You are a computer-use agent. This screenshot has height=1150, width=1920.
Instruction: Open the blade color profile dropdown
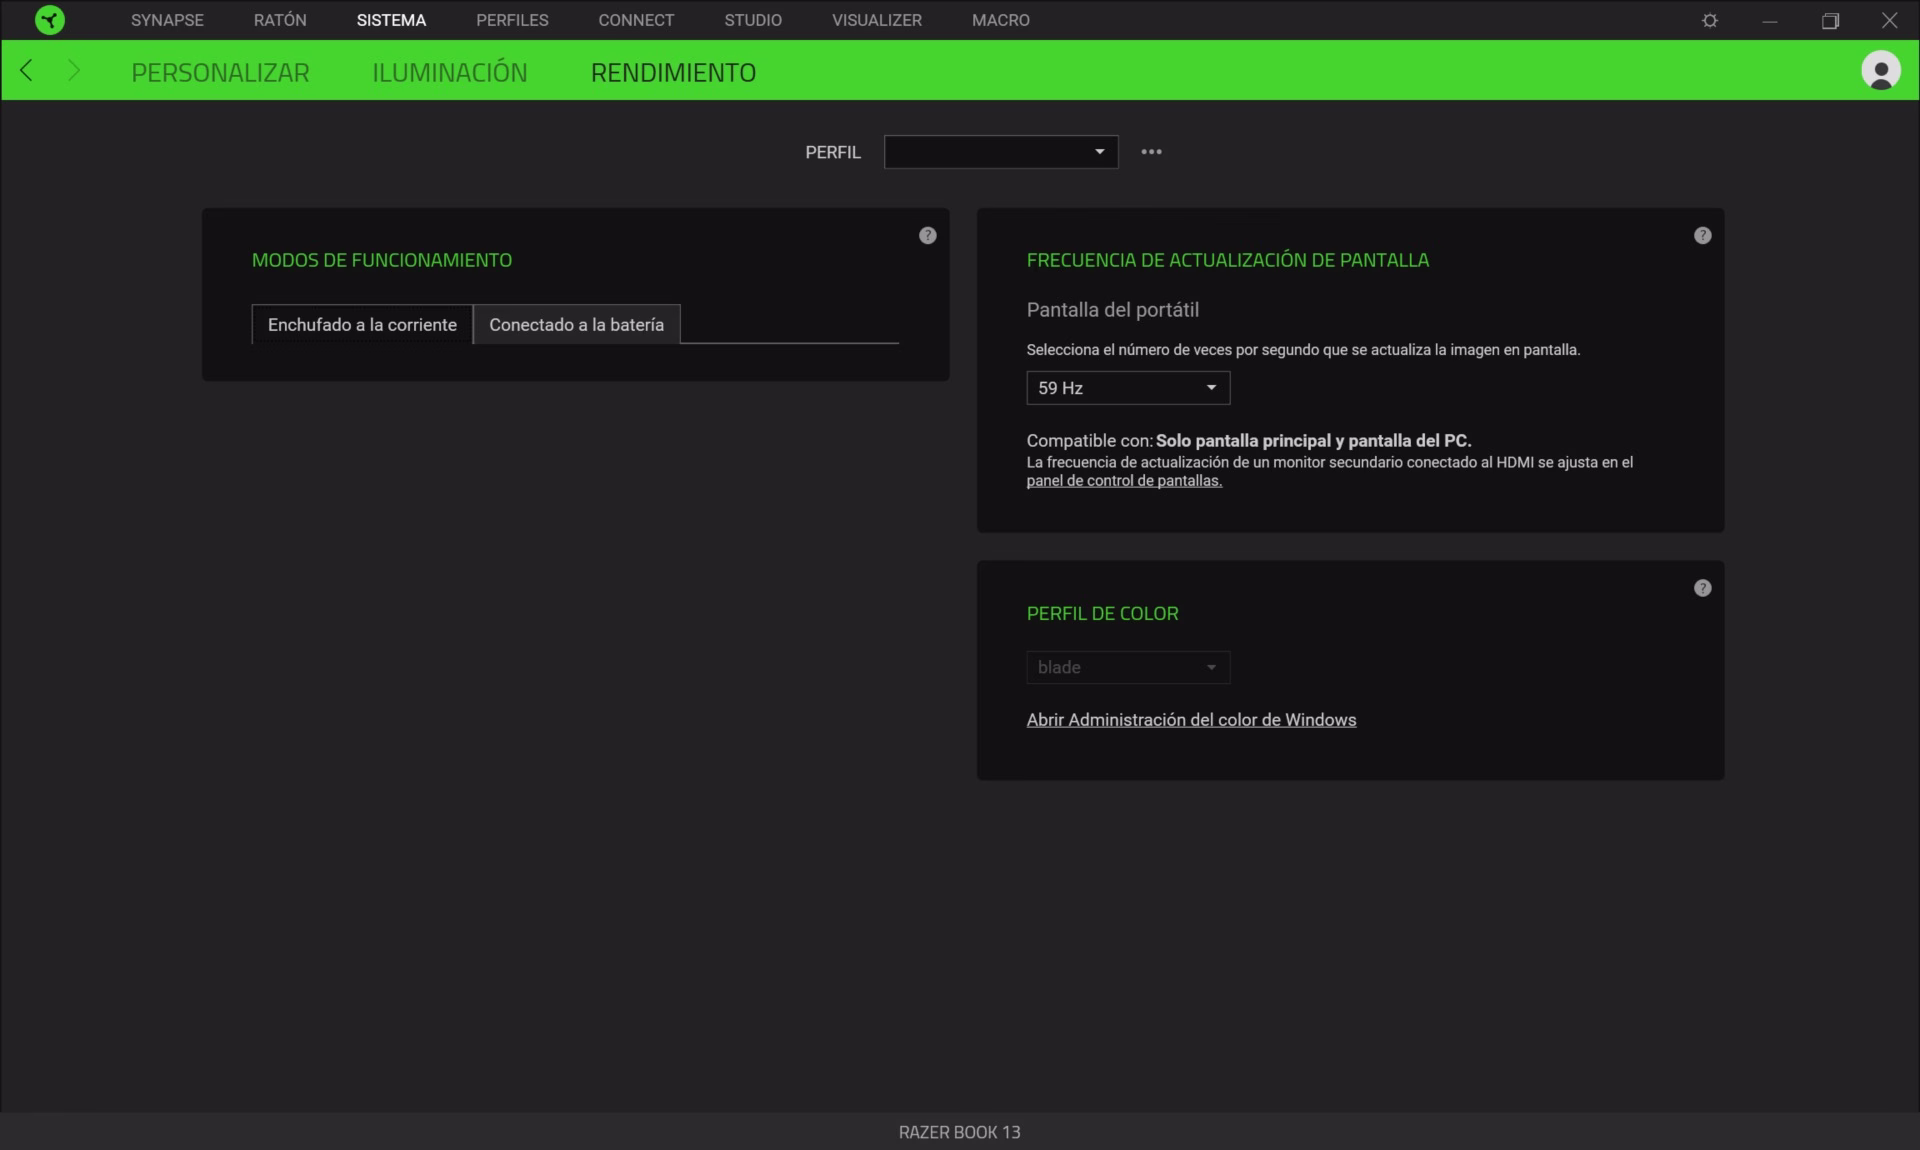[1127, 667]
